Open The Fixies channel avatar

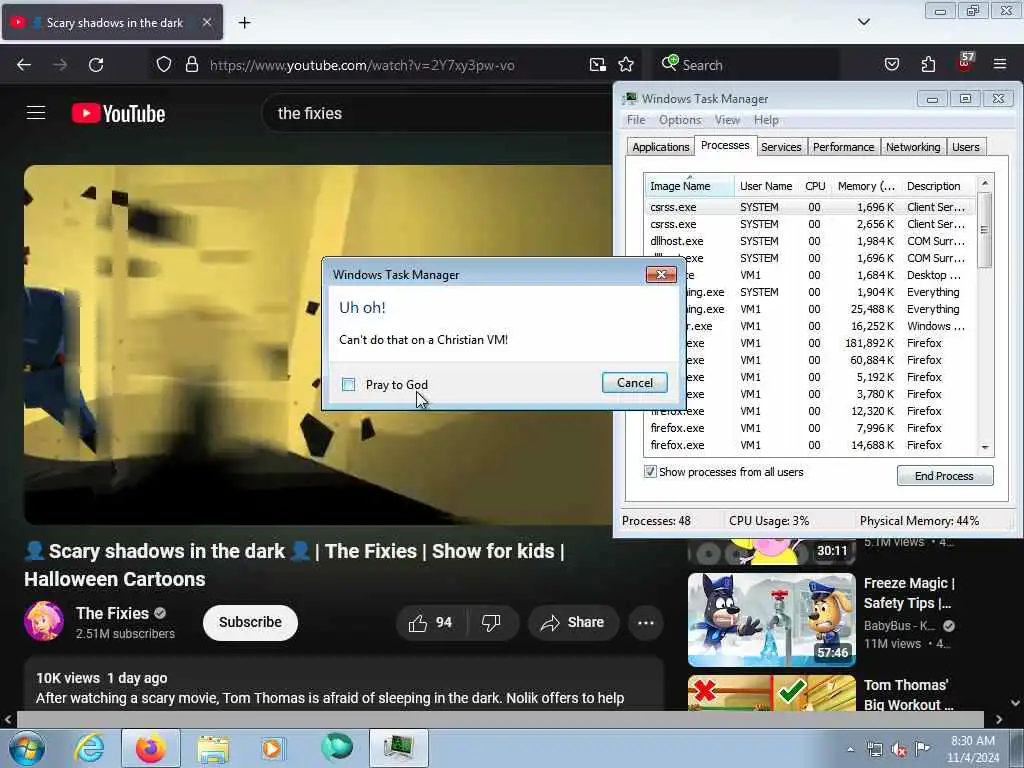point(44,621)
